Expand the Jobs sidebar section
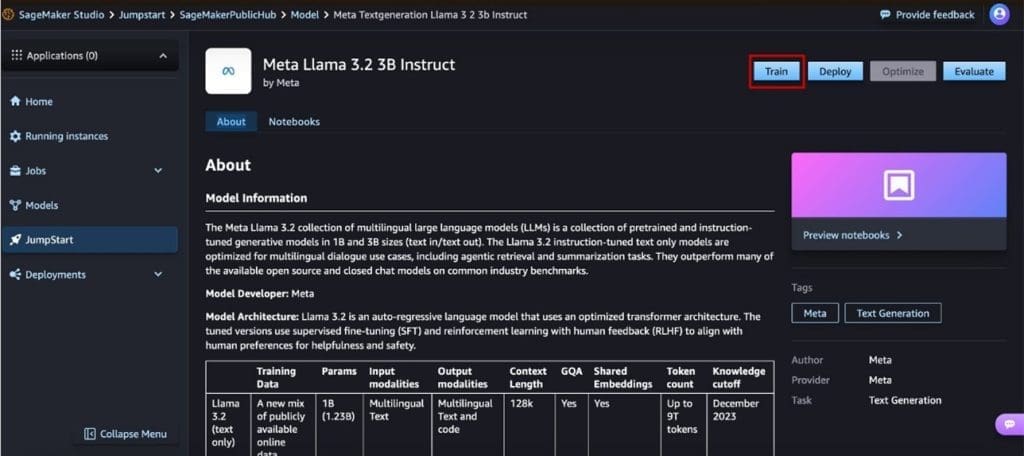Image resolution: width=1024 pixels, height=456 pixels. [158, 171]
